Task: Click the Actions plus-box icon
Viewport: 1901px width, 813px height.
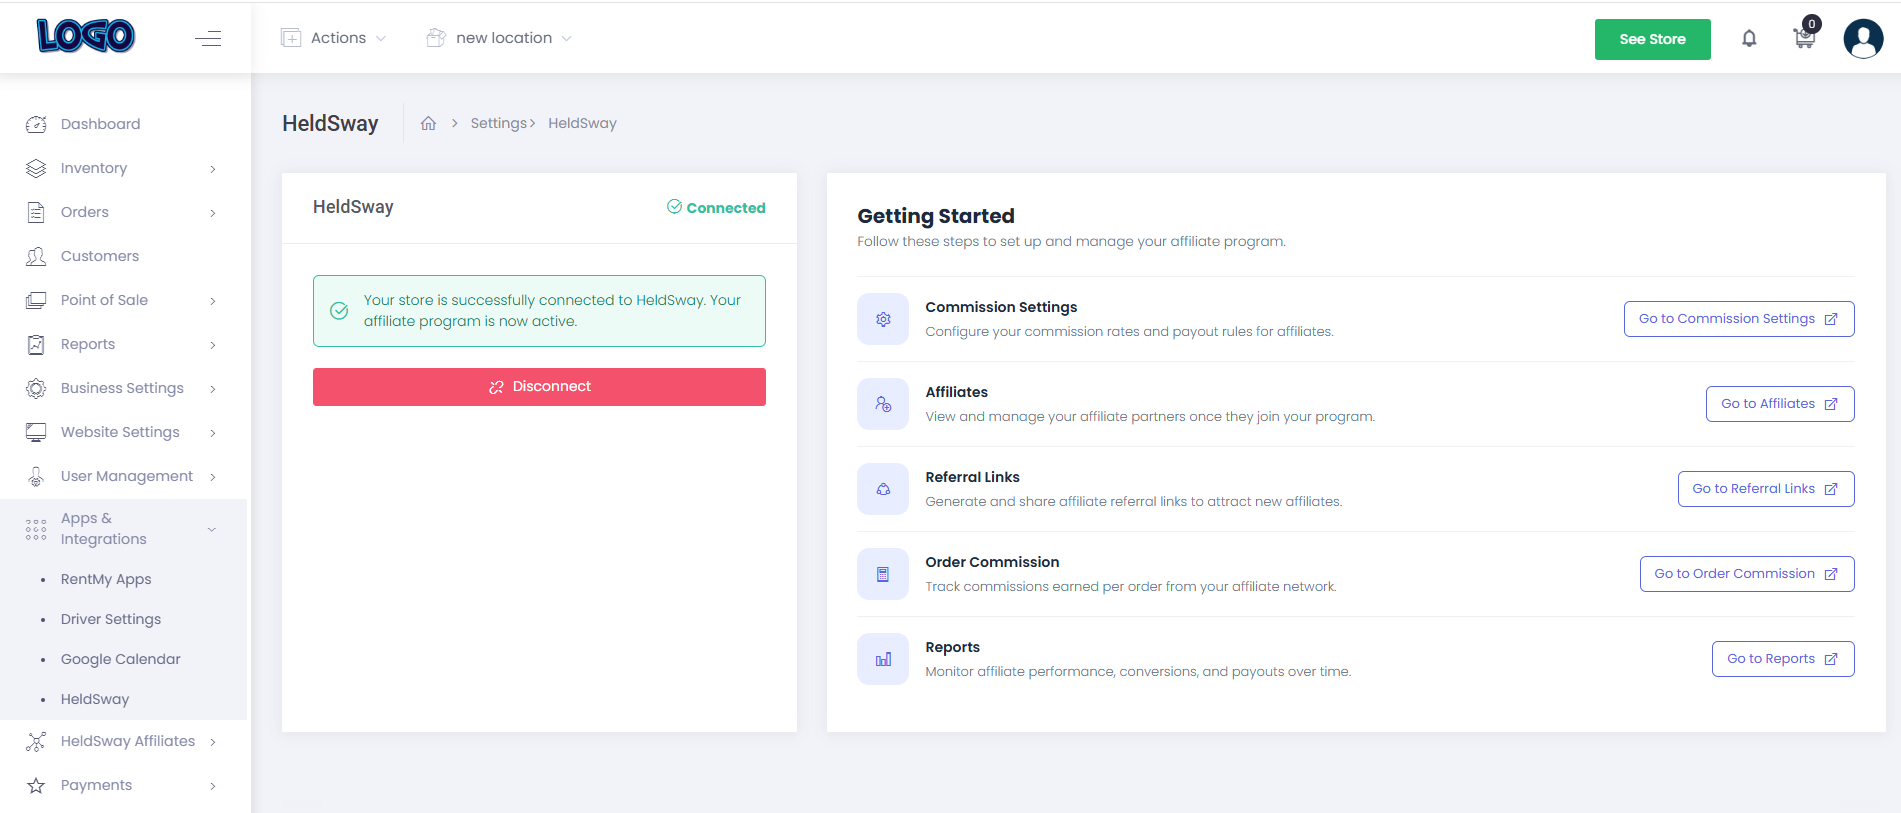Action: coord(291,38)
